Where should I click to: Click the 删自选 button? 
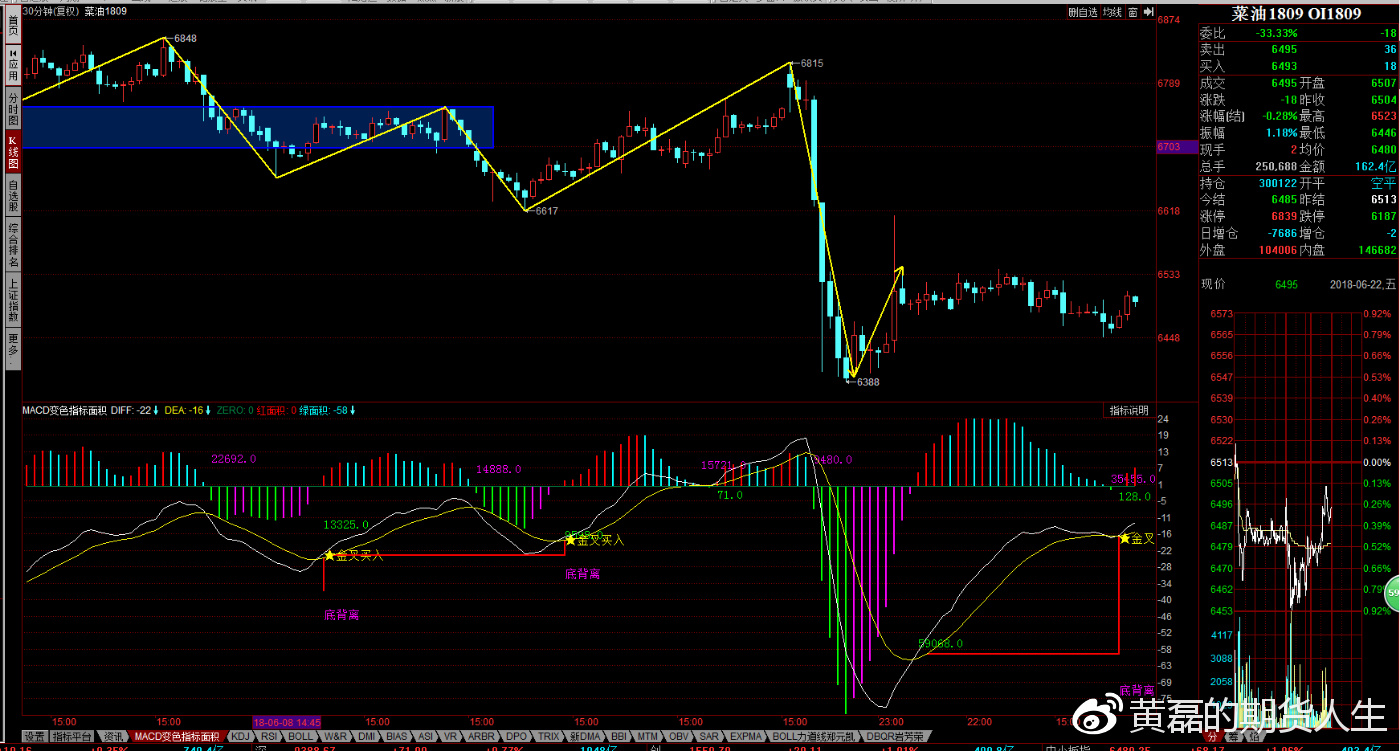(1082, 12)
